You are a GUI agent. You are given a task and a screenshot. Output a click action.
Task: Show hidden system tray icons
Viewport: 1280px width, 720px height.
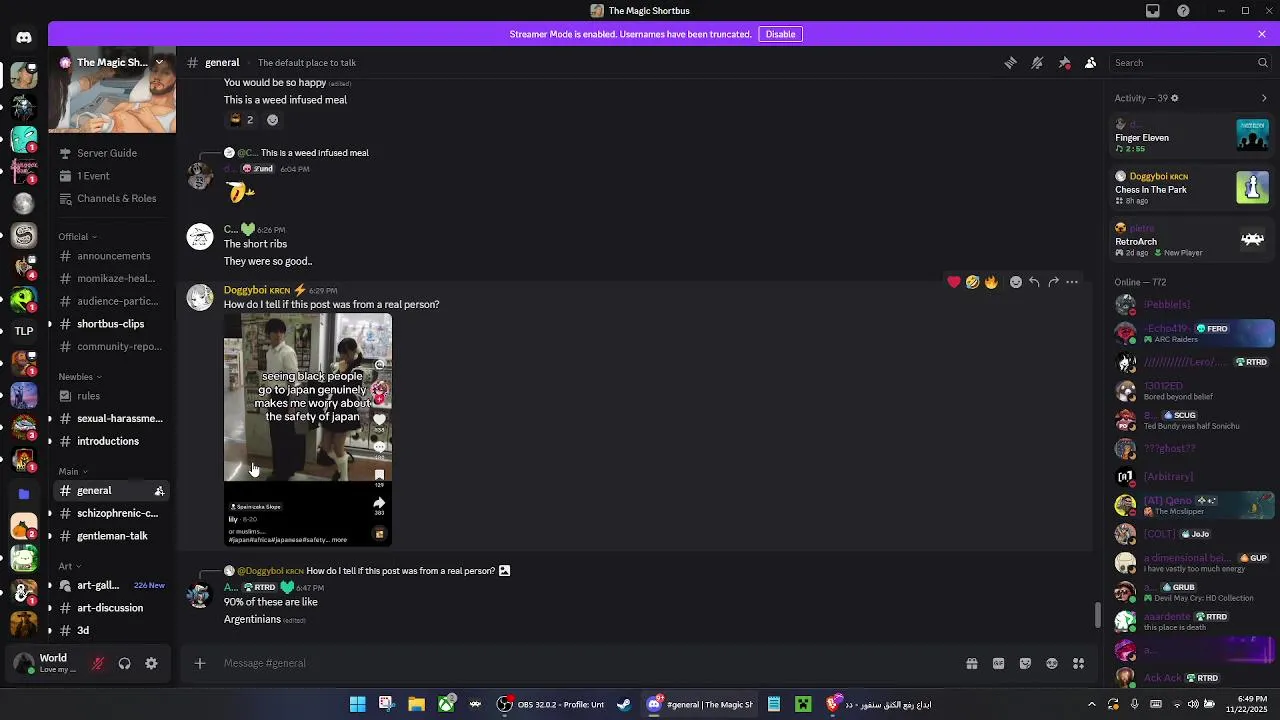pyautogui.click(x=1092, y=704)
